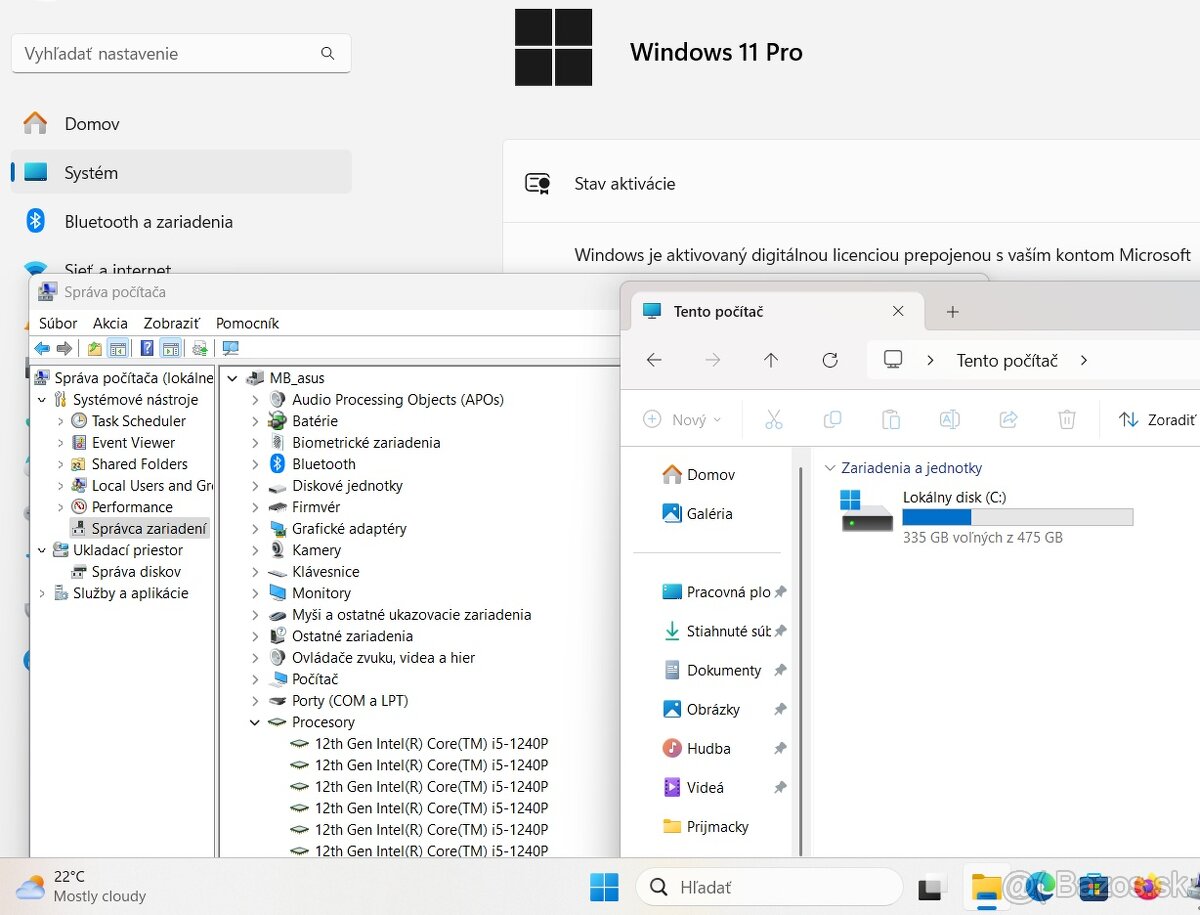Viewport: 1200px width, 915px height.
Task: Select Bluetooth a zariadenia in Settings sidebar
Action: pyautogui.click(x=148, y=222)
